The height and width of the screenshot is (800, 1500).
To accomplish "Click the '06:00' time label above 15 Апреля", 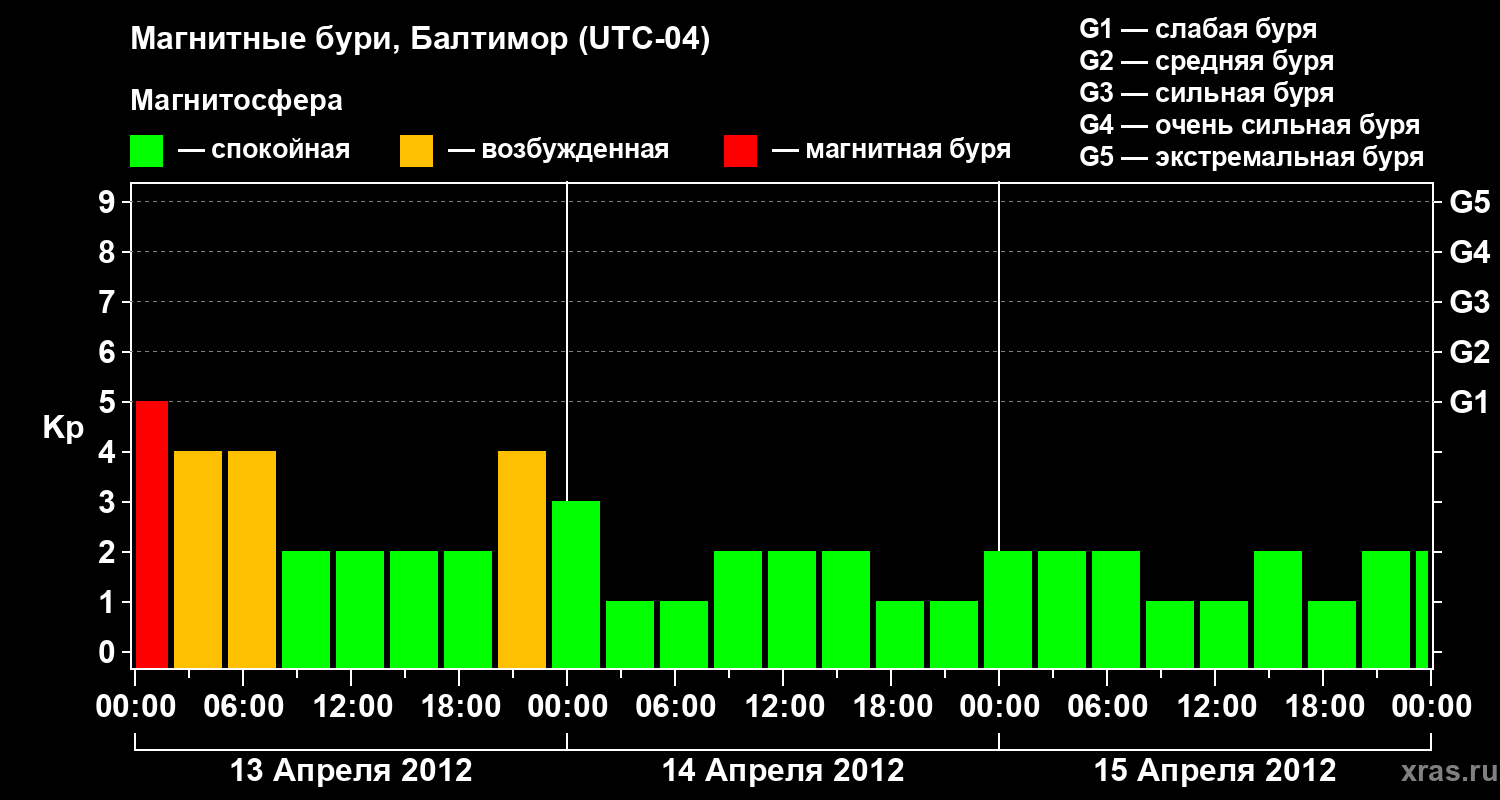I will [1107, 707].
